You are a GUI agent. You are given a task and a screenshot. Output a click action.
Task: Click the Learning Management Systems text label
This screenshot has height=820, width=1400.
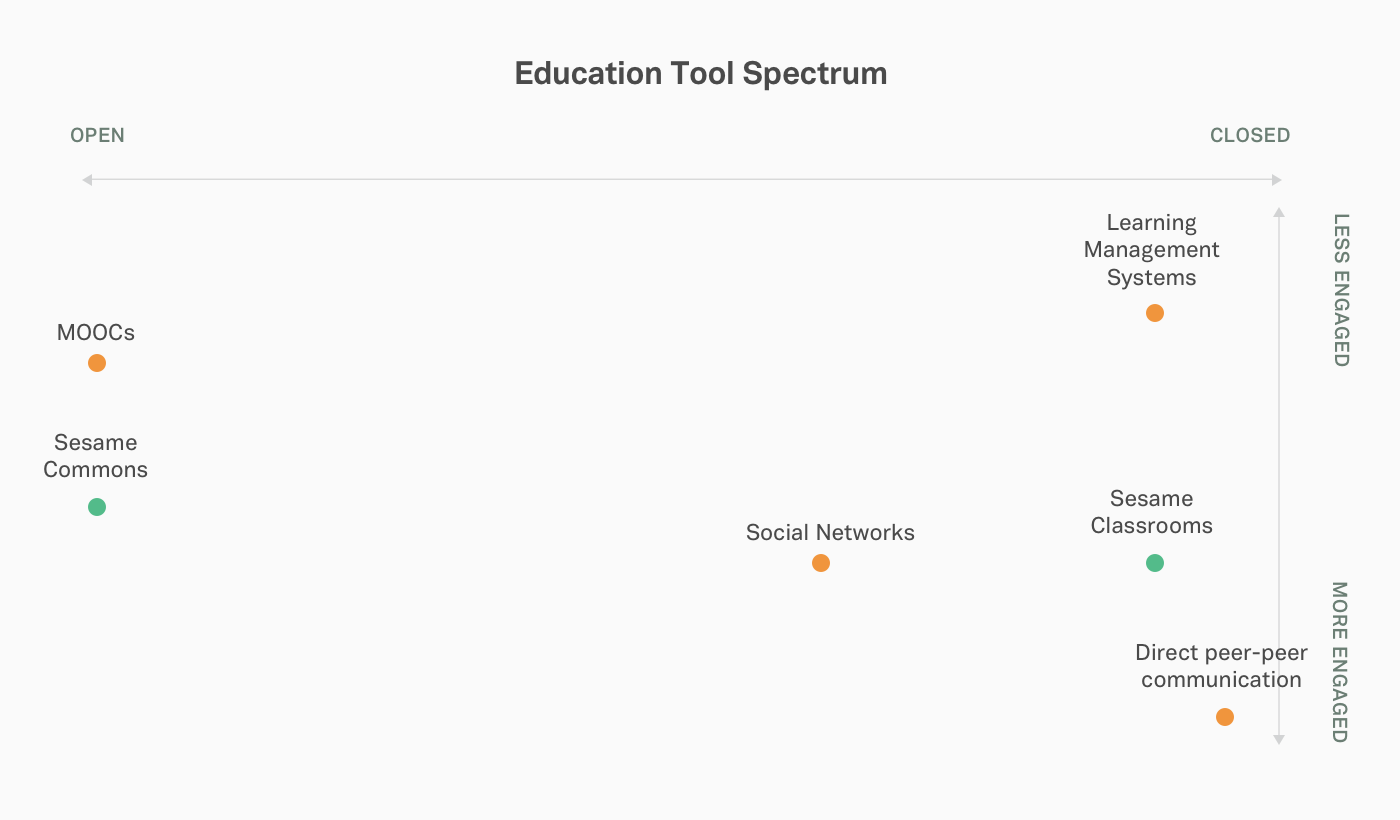1152,250
